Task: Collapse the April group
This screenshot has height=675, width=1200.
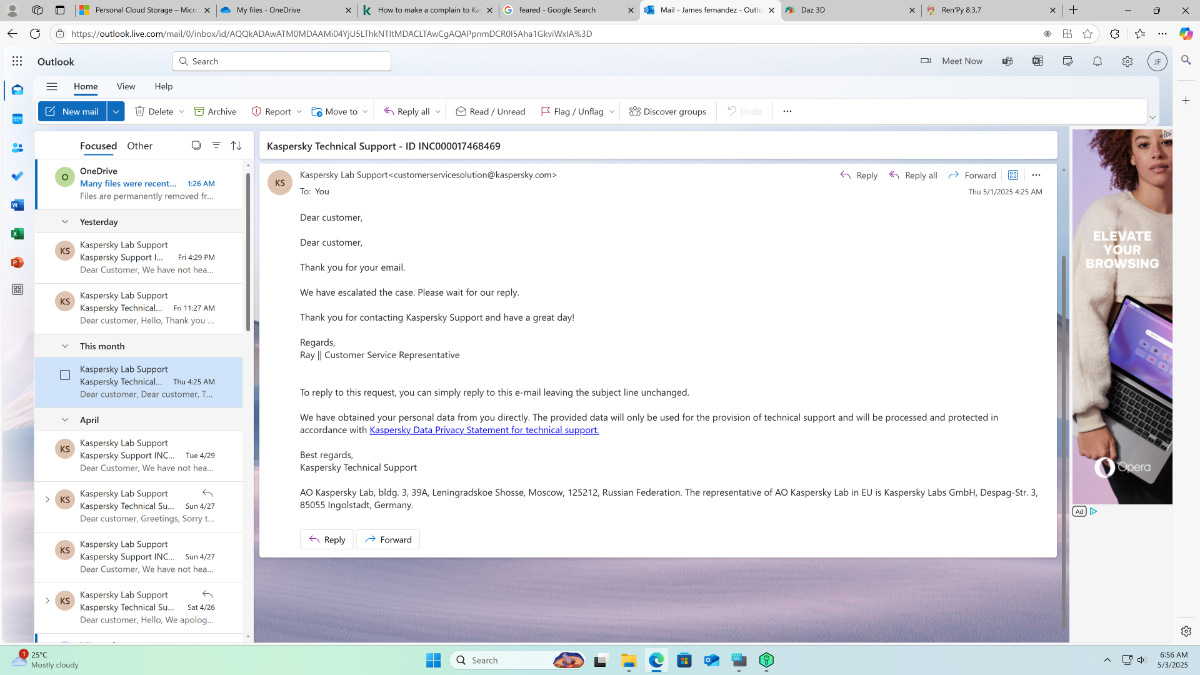Action: click(65, 420)
